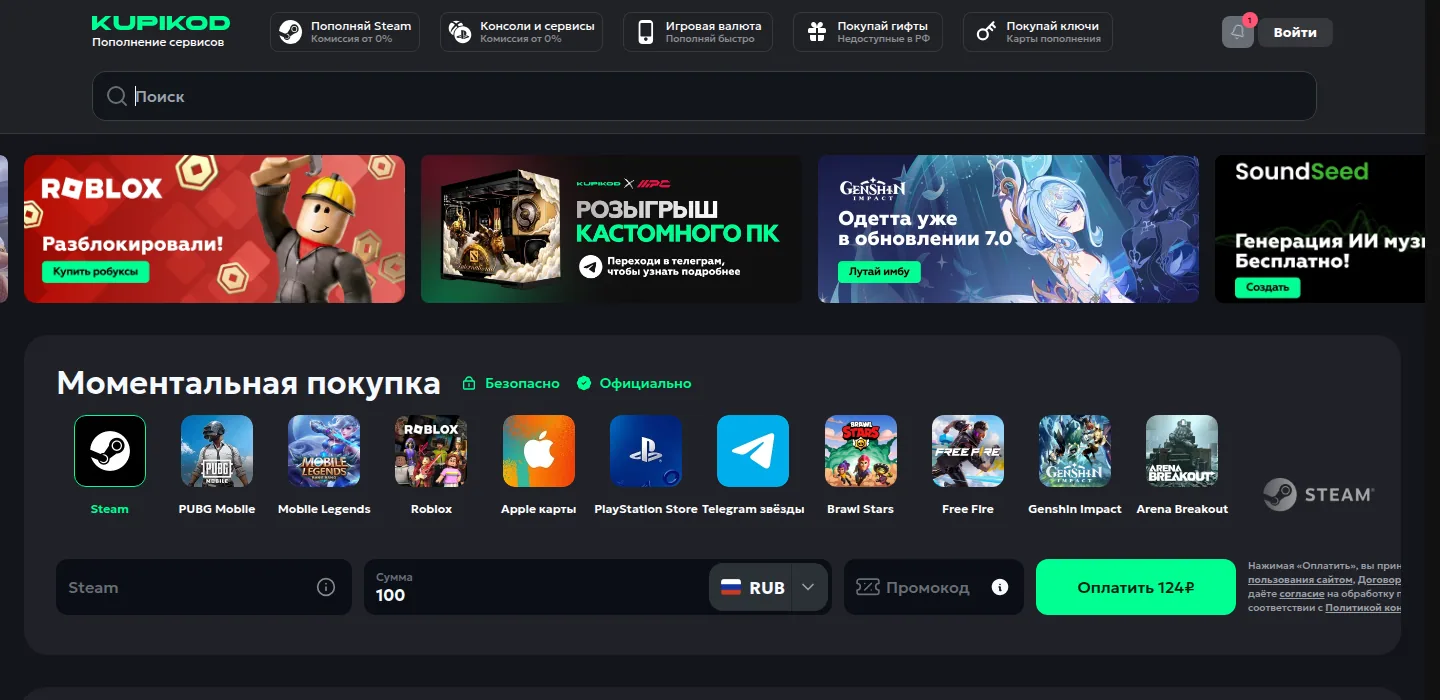Click the phone icon in Игровая валюта

(646, 32)
